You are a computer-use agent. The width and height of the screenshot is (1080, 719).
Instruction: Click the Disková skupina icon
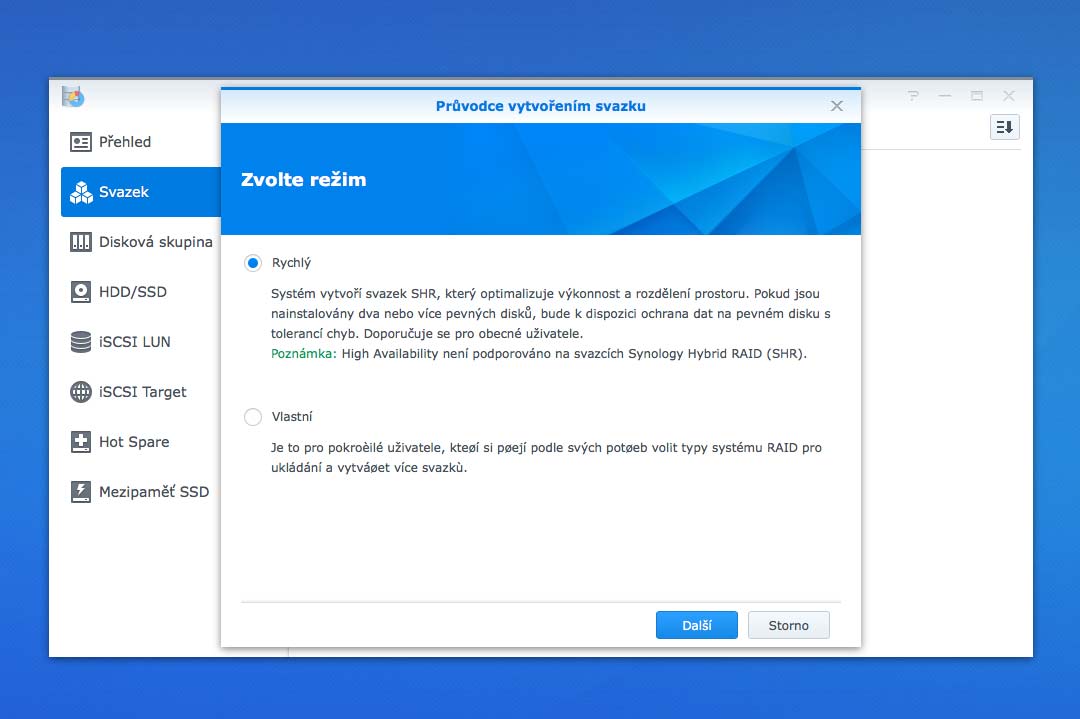[81, 242]
